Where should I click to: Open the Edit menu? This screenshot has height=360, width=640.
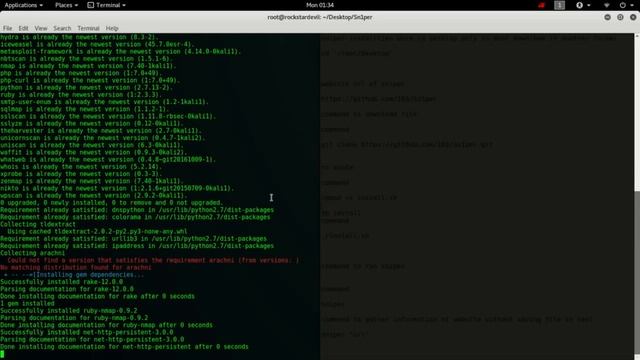(x=23, y=28)
